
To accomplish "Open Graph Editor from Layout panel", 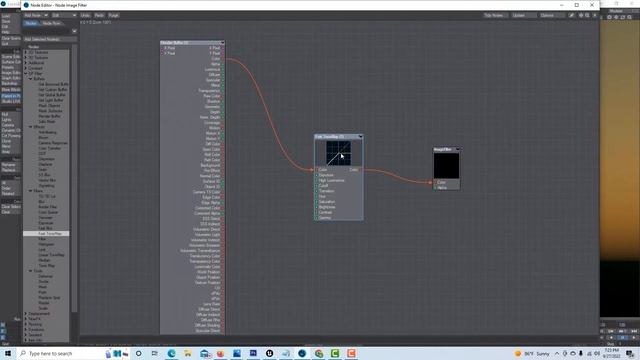I will tap(11, 78).
